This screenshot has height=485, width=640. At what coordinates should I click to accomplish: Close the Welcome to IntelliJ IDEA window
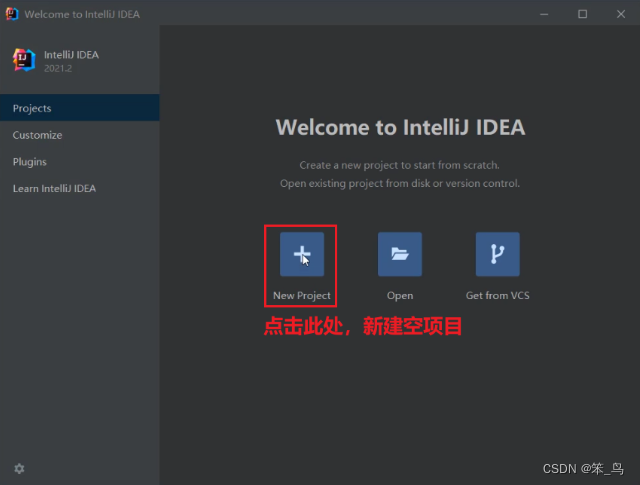[621, 14]
